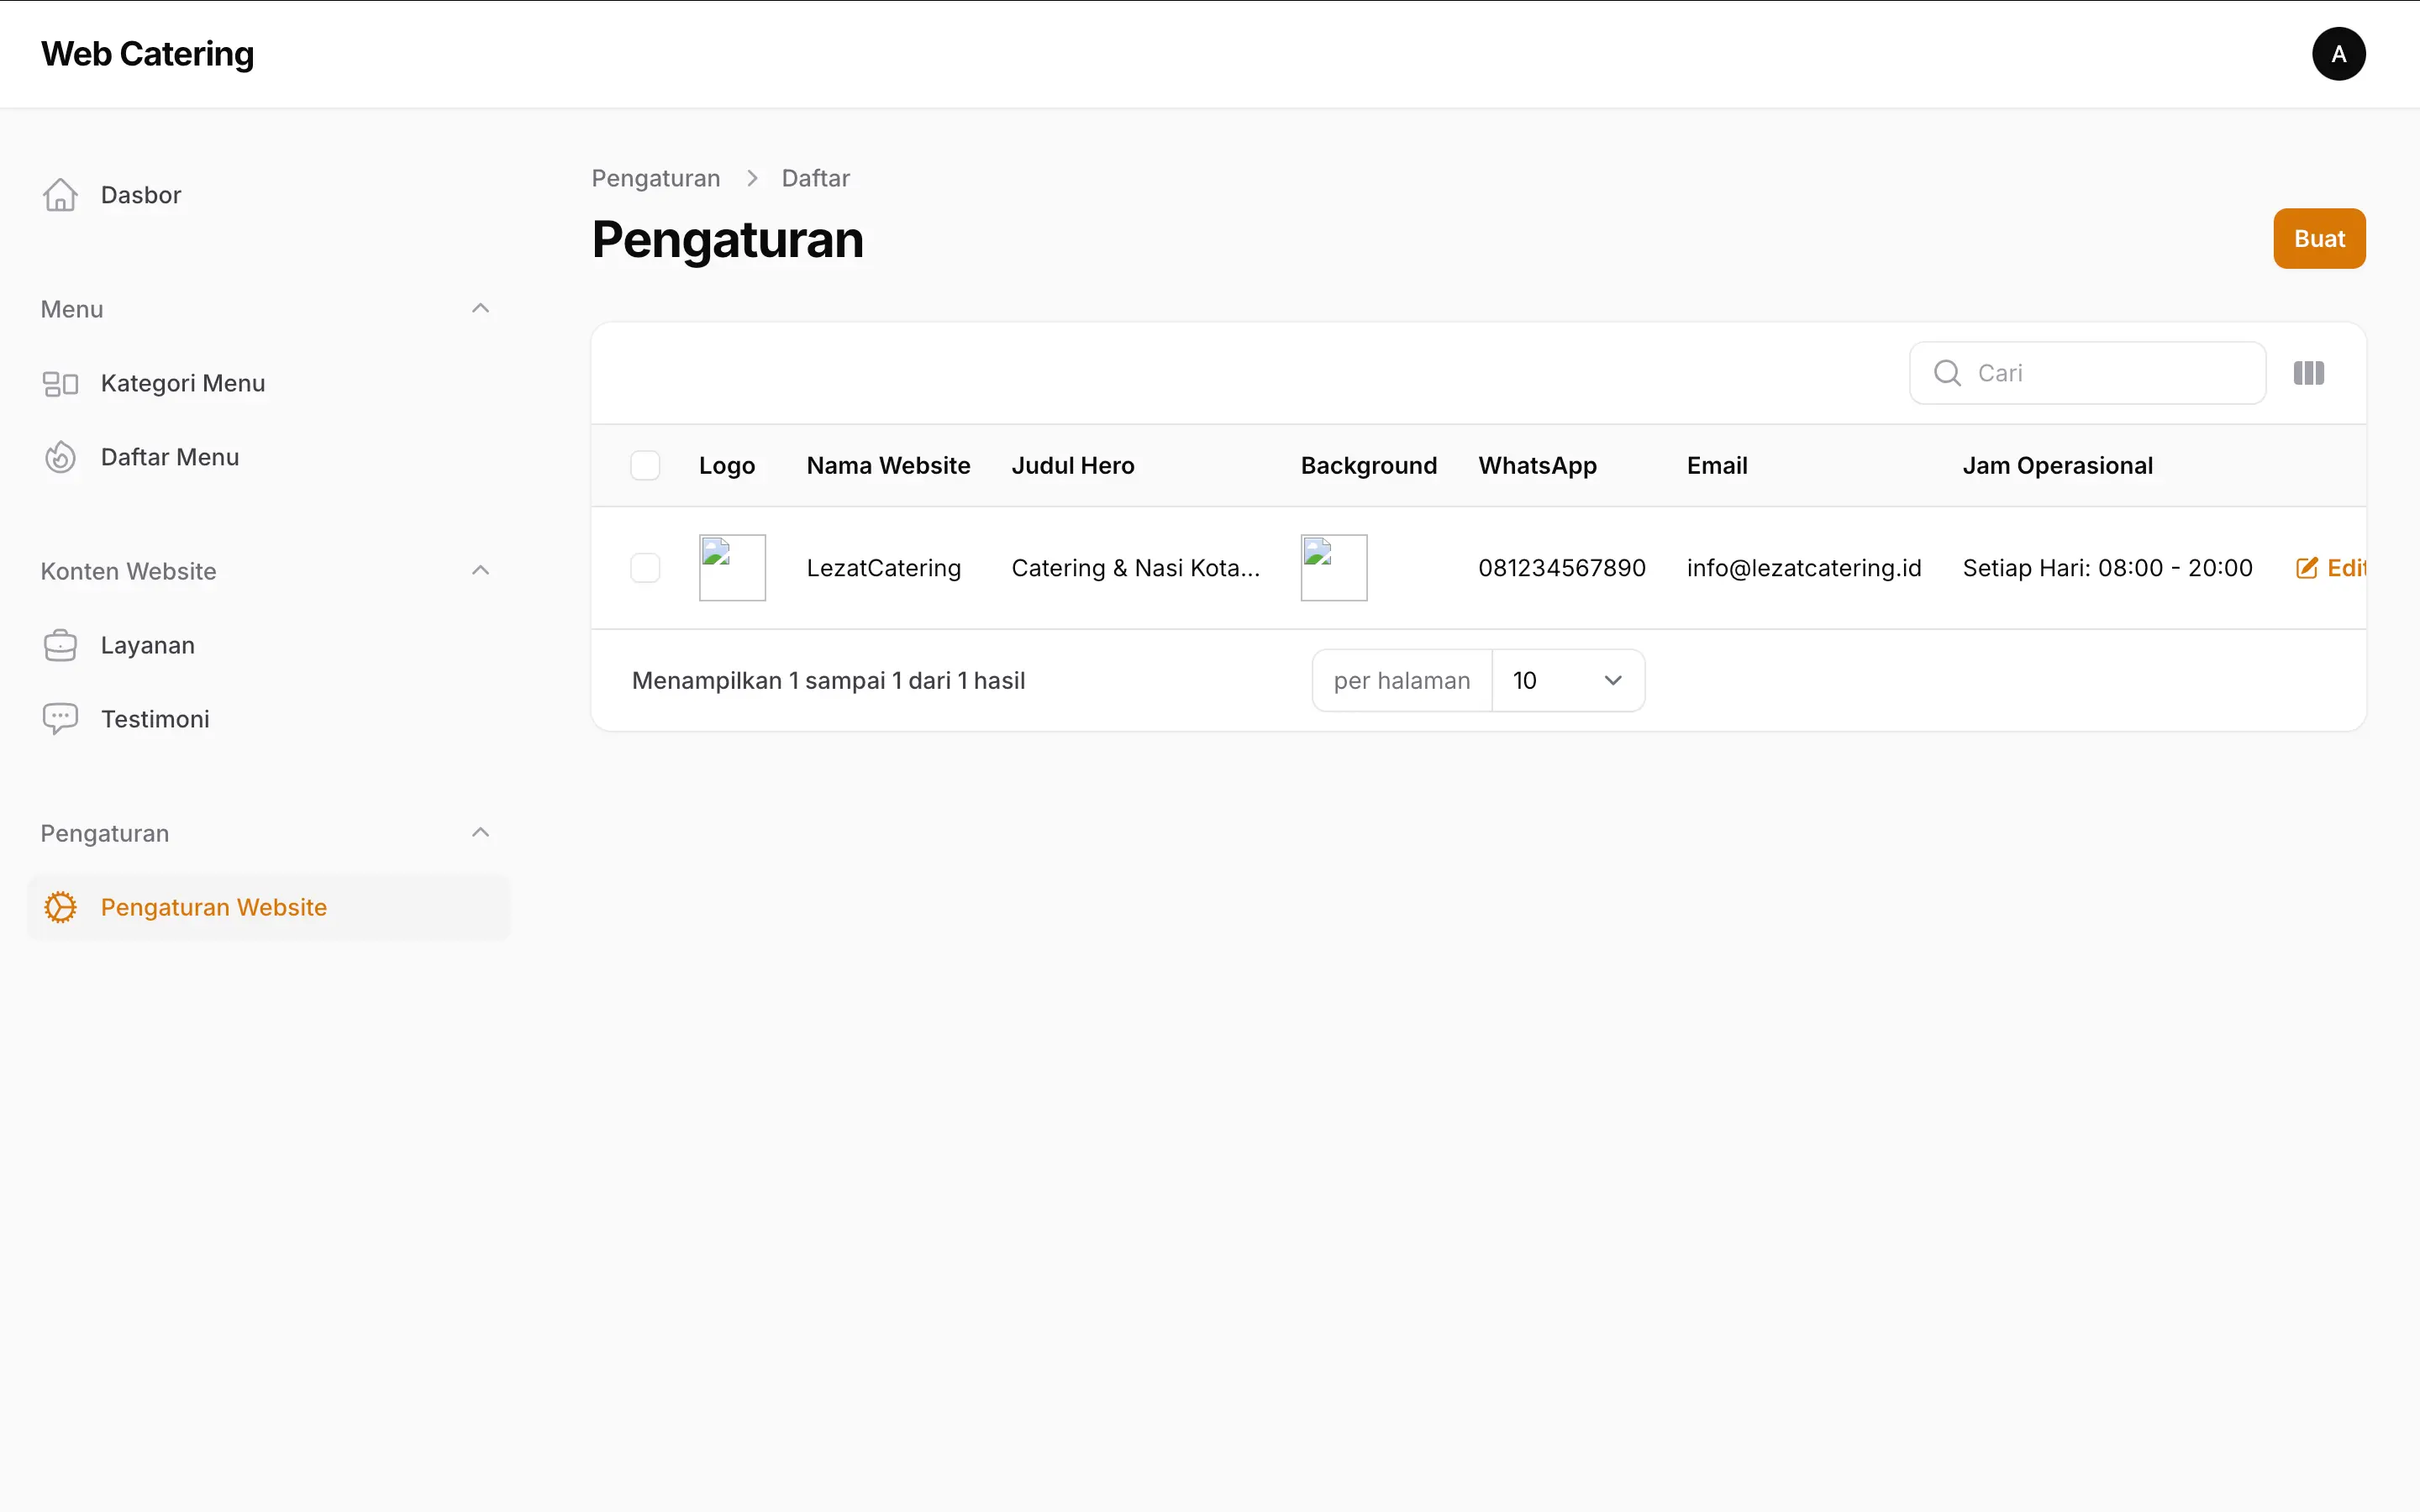
Task: Click the Jam Operasional column header
Action: 2057,466
